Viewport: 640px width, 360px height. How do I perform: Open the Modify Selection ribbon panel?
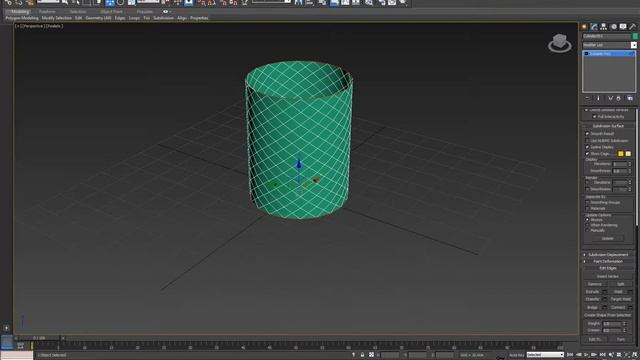57,18
